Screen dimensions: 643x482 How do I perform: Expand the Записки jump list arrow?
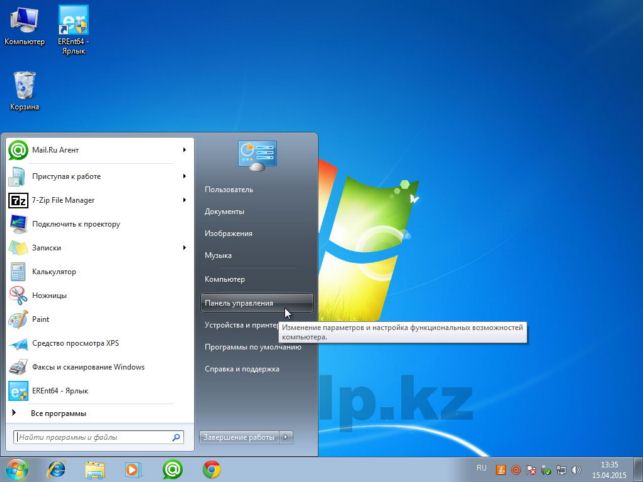point(185,248)
